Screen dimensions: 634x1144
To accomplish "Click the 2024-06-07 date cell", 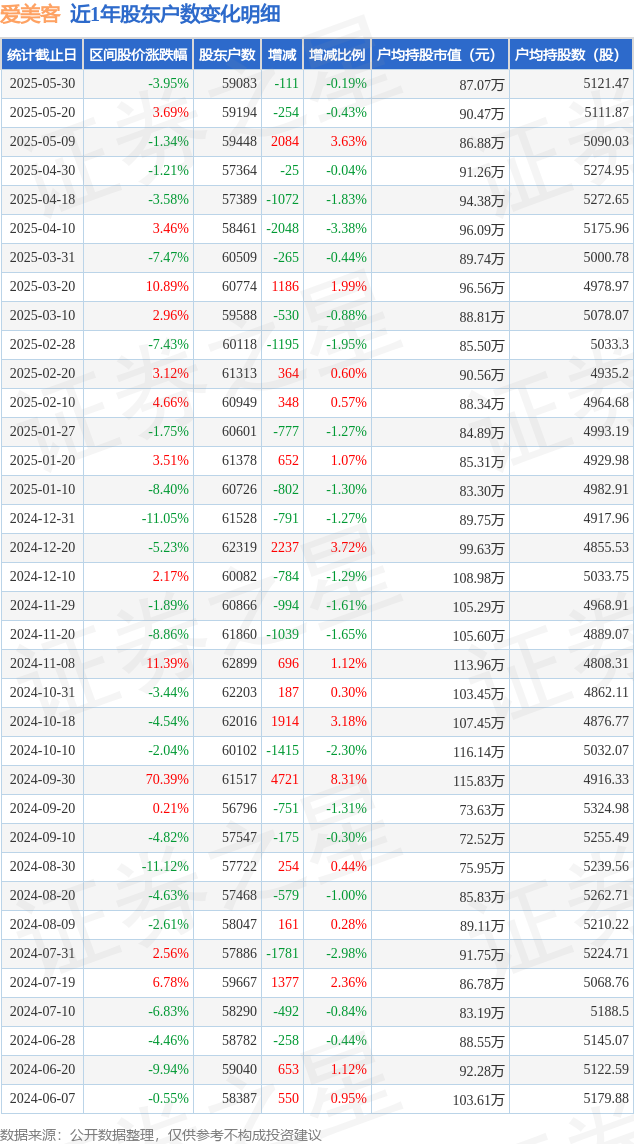I will point(42,1098).
